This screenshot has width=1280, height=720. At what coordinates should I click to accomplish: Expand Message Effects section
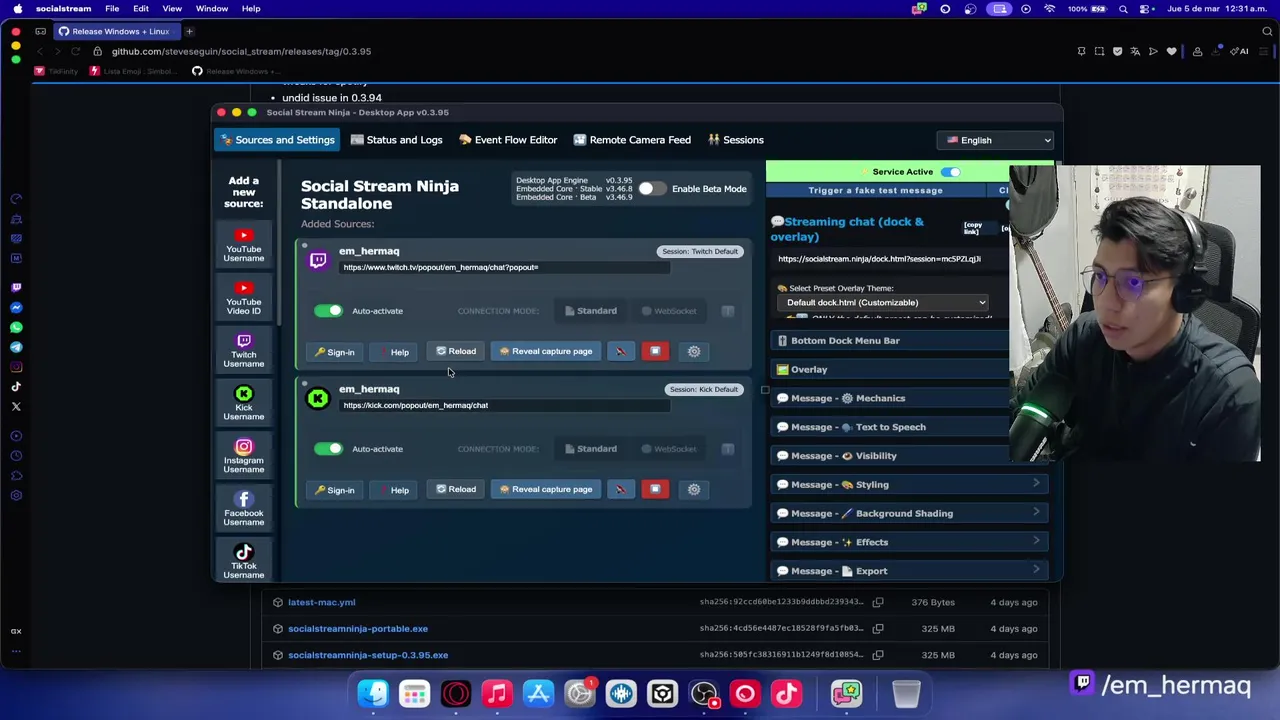pos(910,542)
